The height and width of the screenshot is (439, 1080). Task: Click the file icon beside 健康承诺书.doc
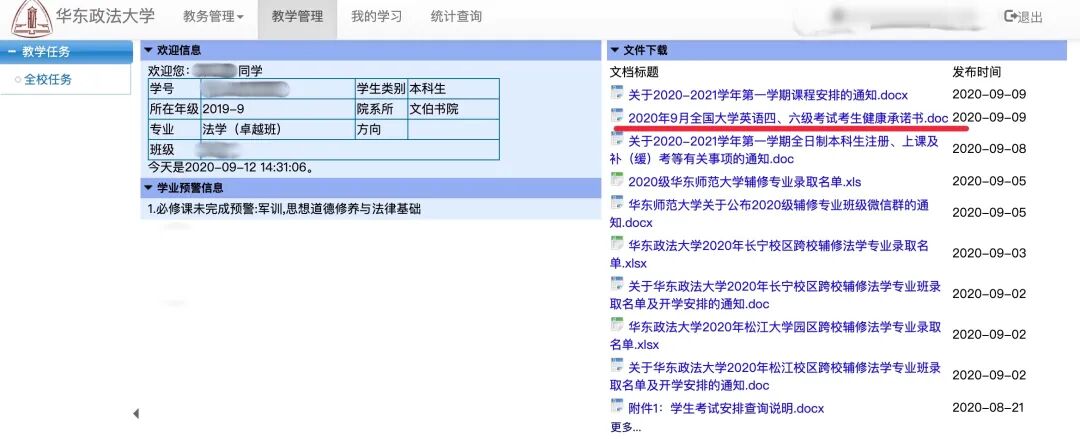tap(616, 116)
